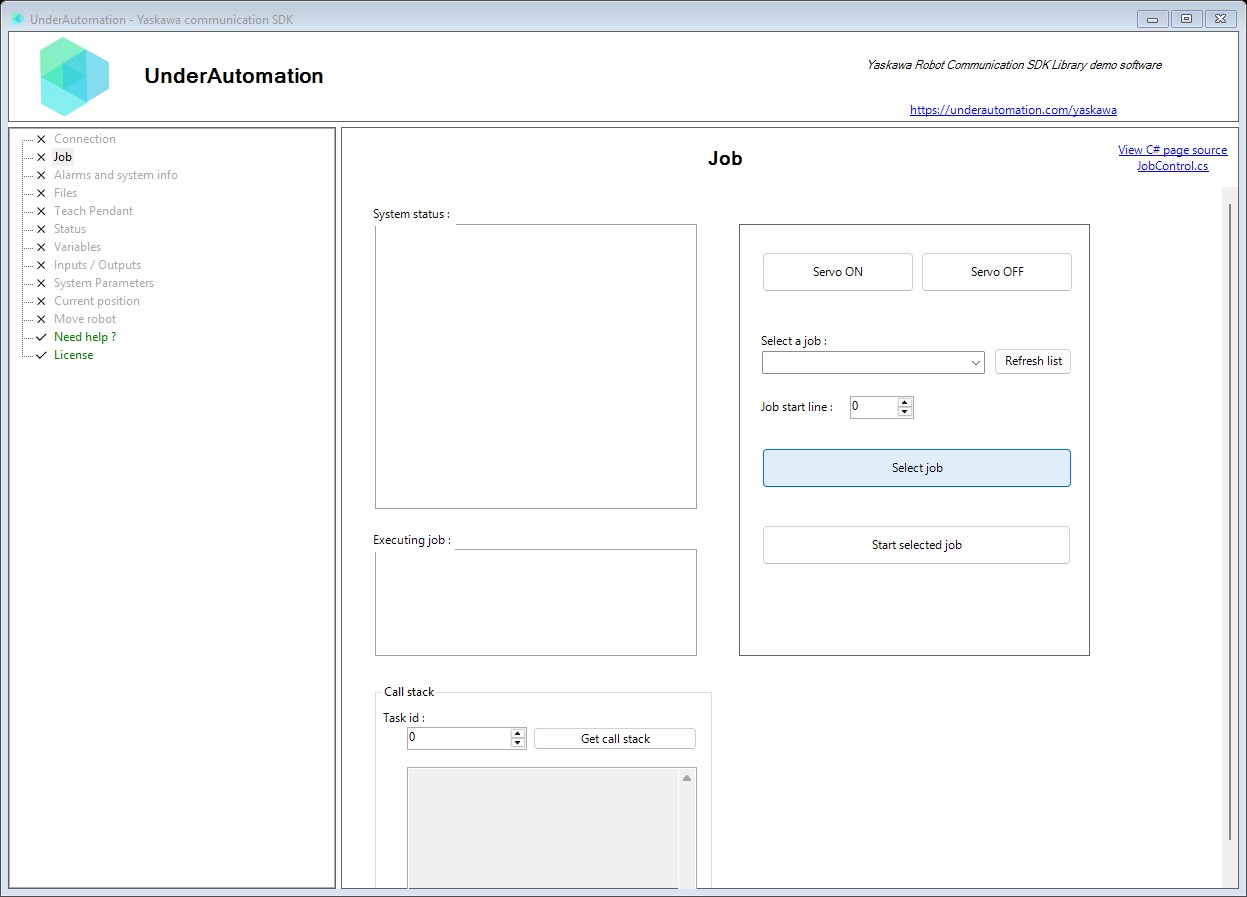Screen dimensions: 1247x897
Task: Open the Teach Pendant page
Action: pos(93,211)
